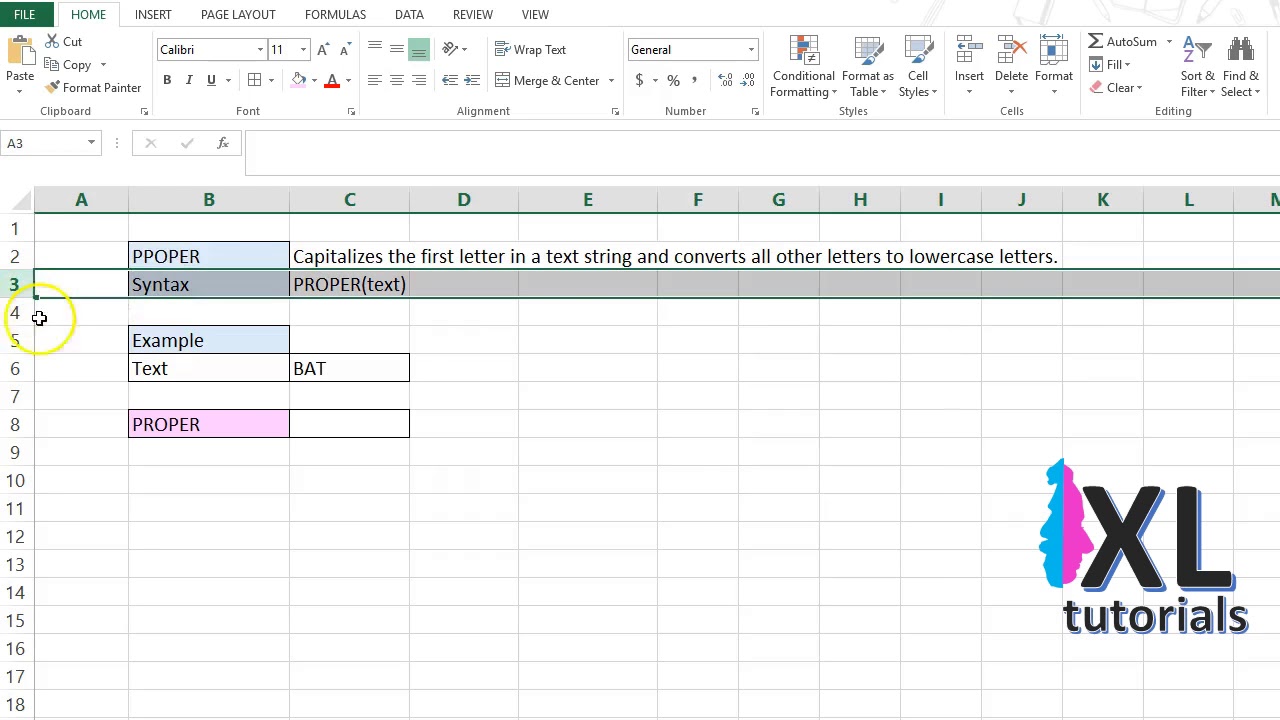Apply red Font Color swatch
The width and height of the screenshot is (1280, 720).
pyautogui.click(x=332, y=81)
